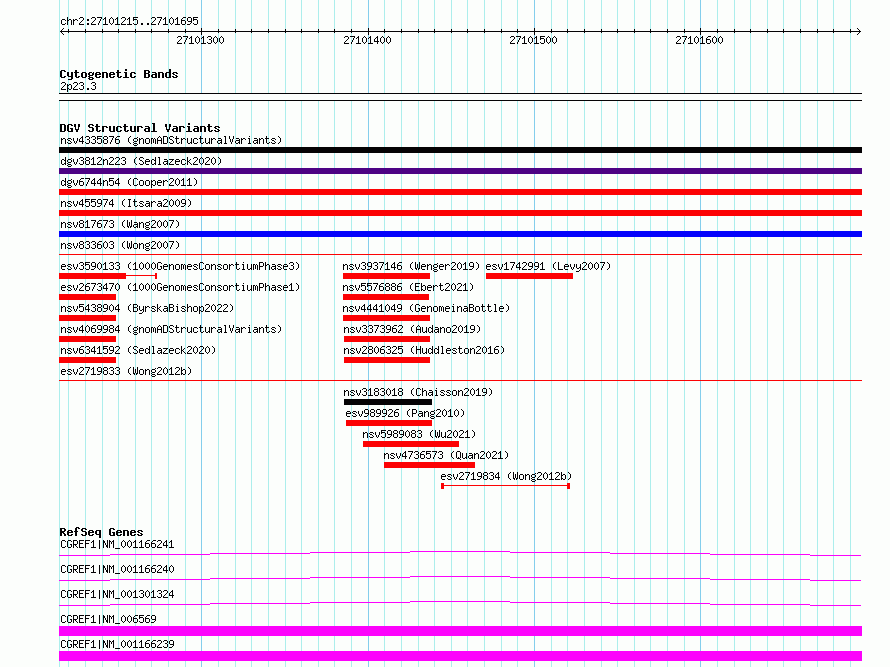Open CGREF1|NM_001166241 transcript
Image resolution: width=890 pixels, height=667 pixels.
pos(117,544)
